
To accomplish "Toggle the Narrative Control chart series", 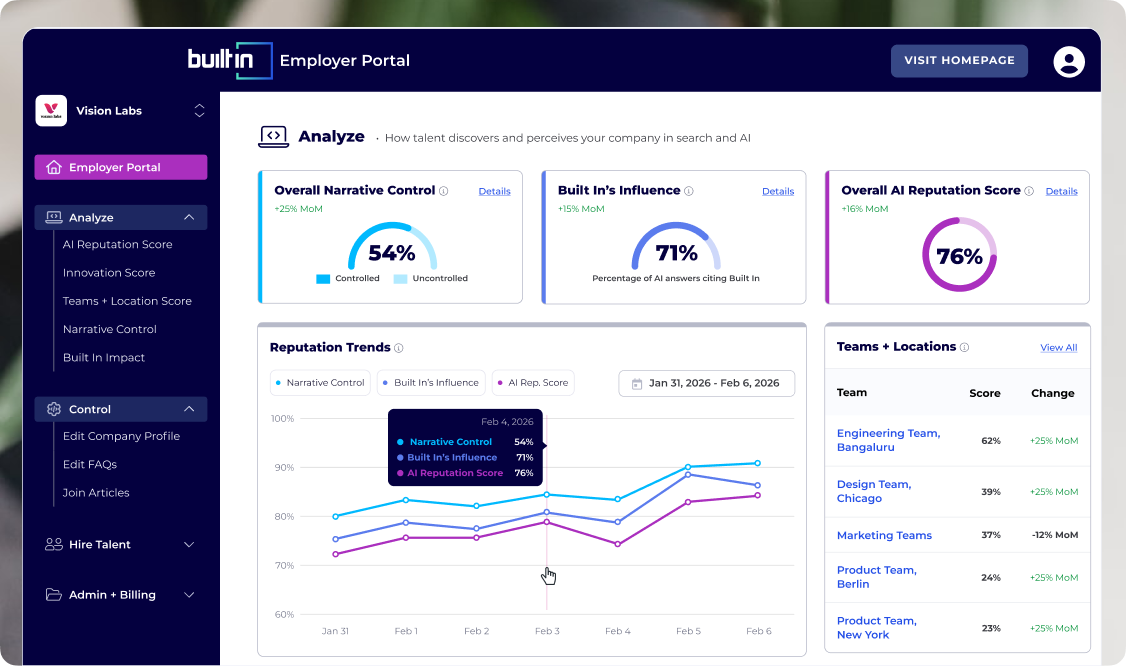I will point(320,383).
